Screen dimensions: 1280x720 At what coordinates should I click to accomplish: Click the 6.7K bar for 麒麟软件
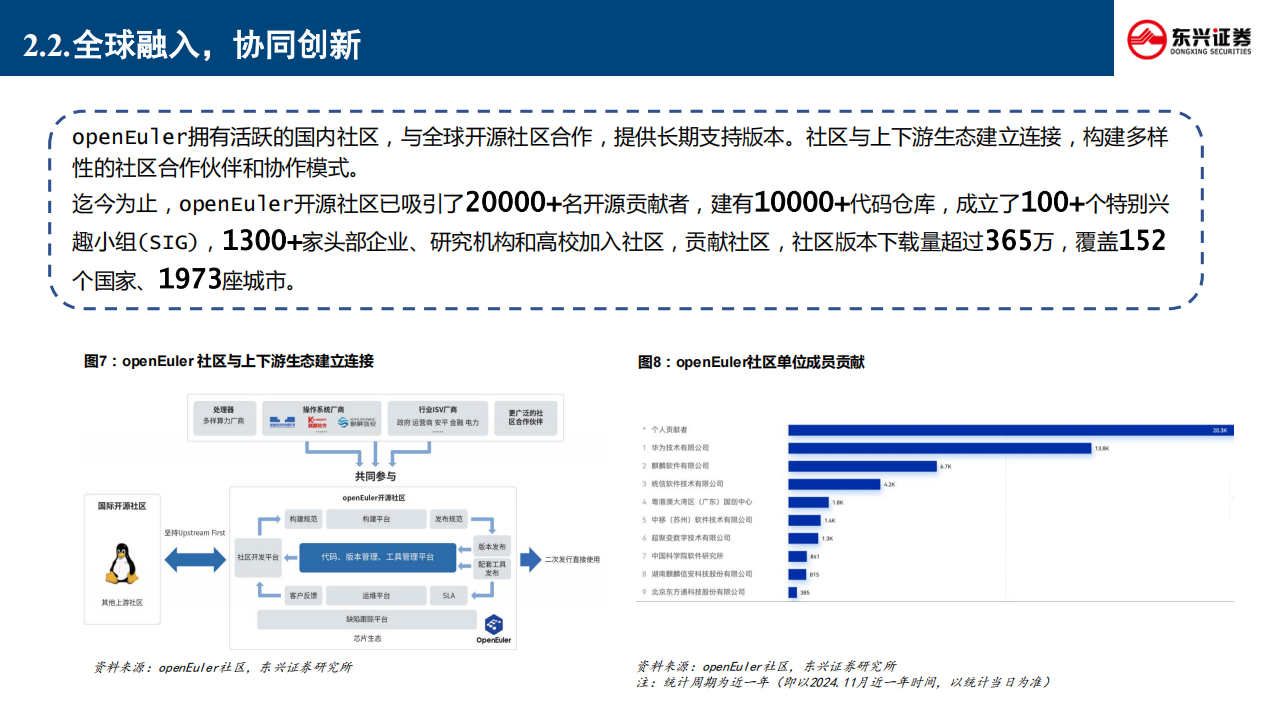coord(862,466)
